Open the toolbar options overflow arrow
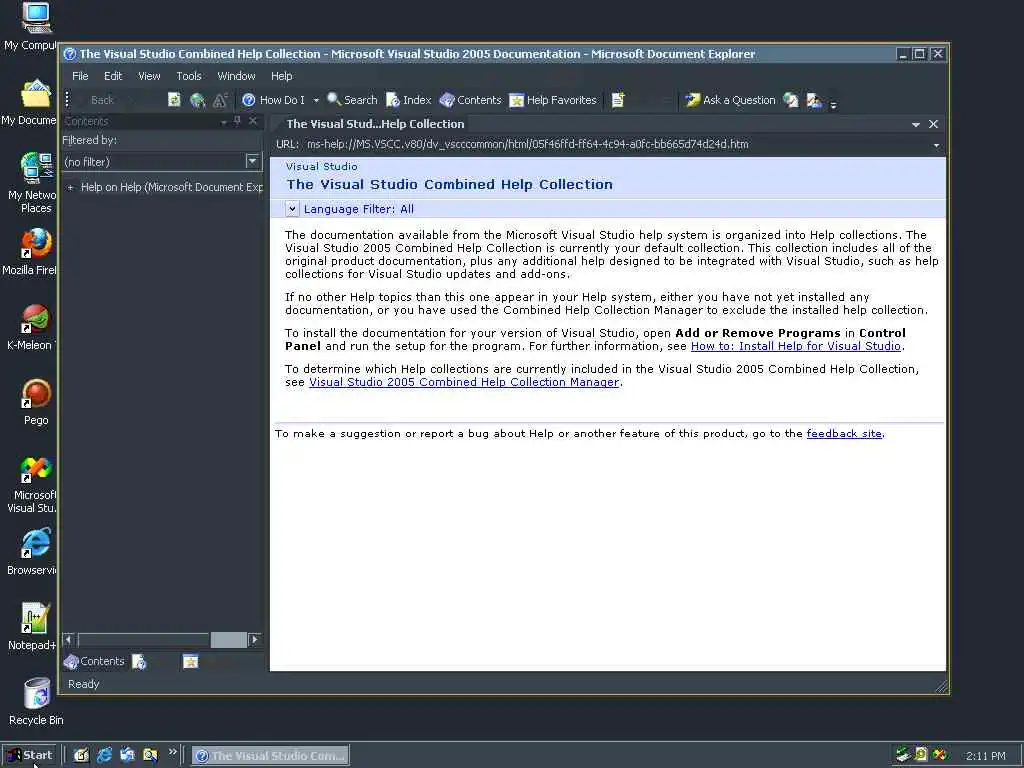The width and height of the screenshot is (1024, 768). pyautogui.click(x=833, y=104)
